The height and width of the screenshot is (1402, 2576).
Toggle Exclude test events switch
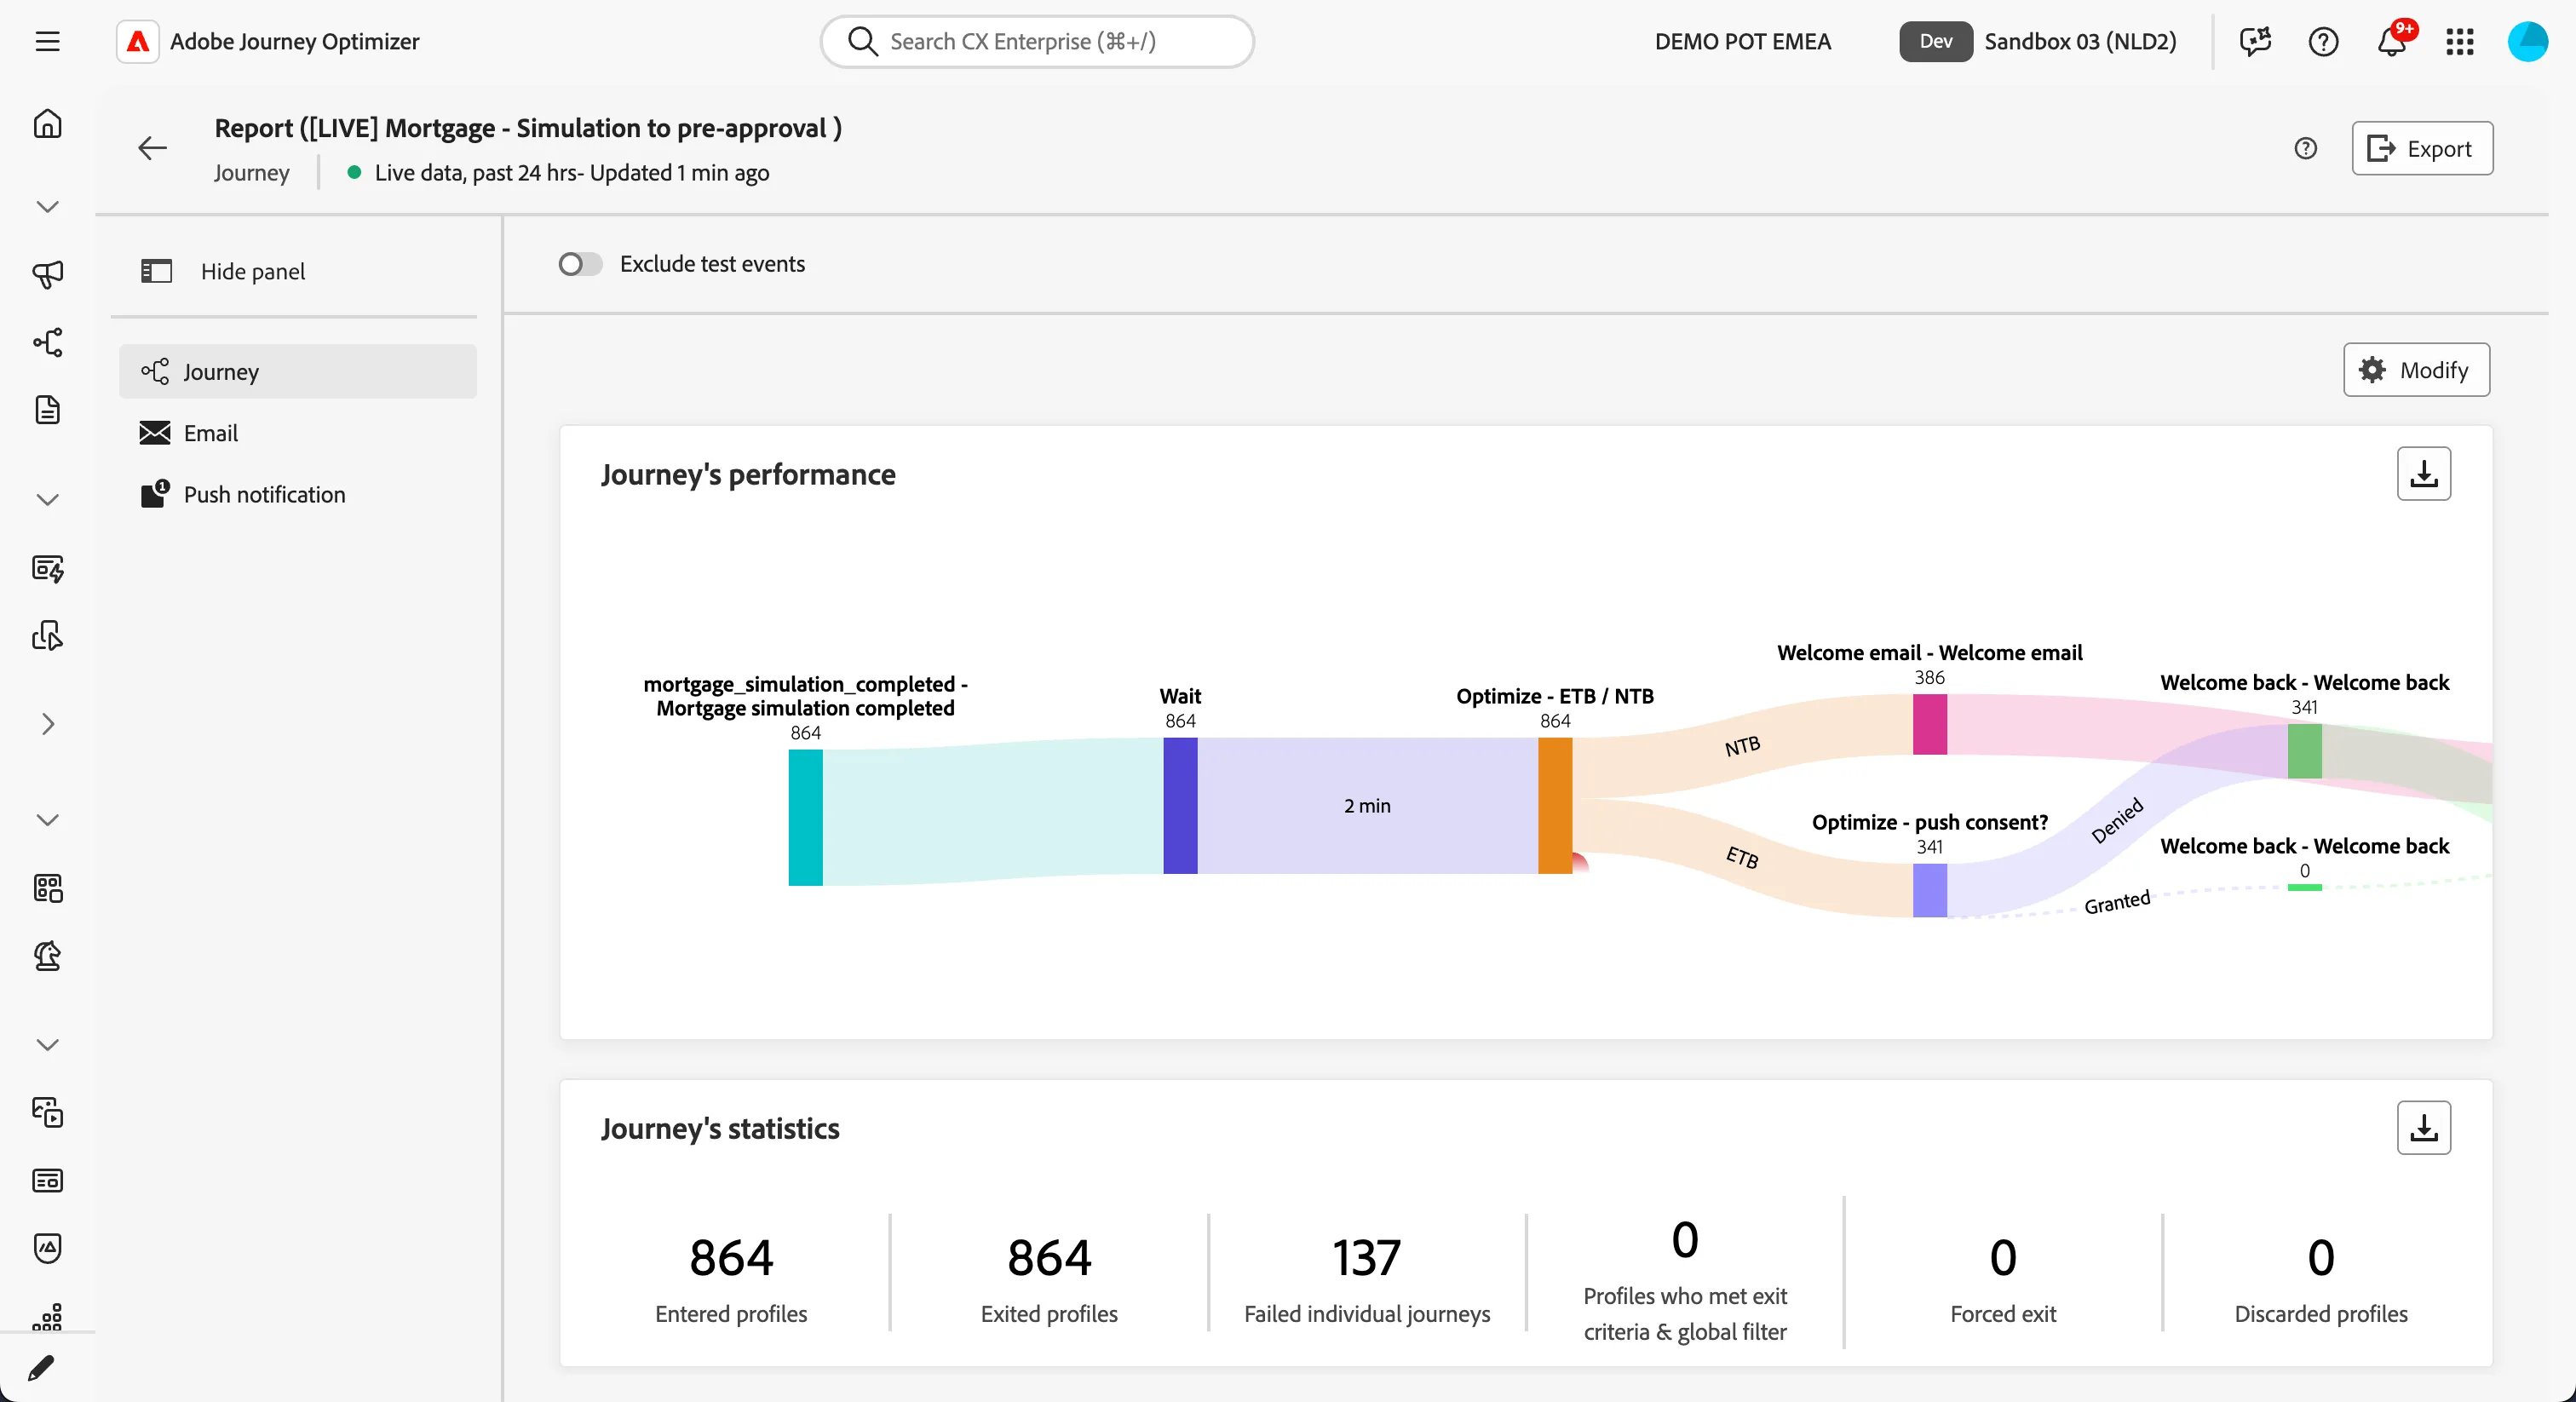[x=580, y=264]
